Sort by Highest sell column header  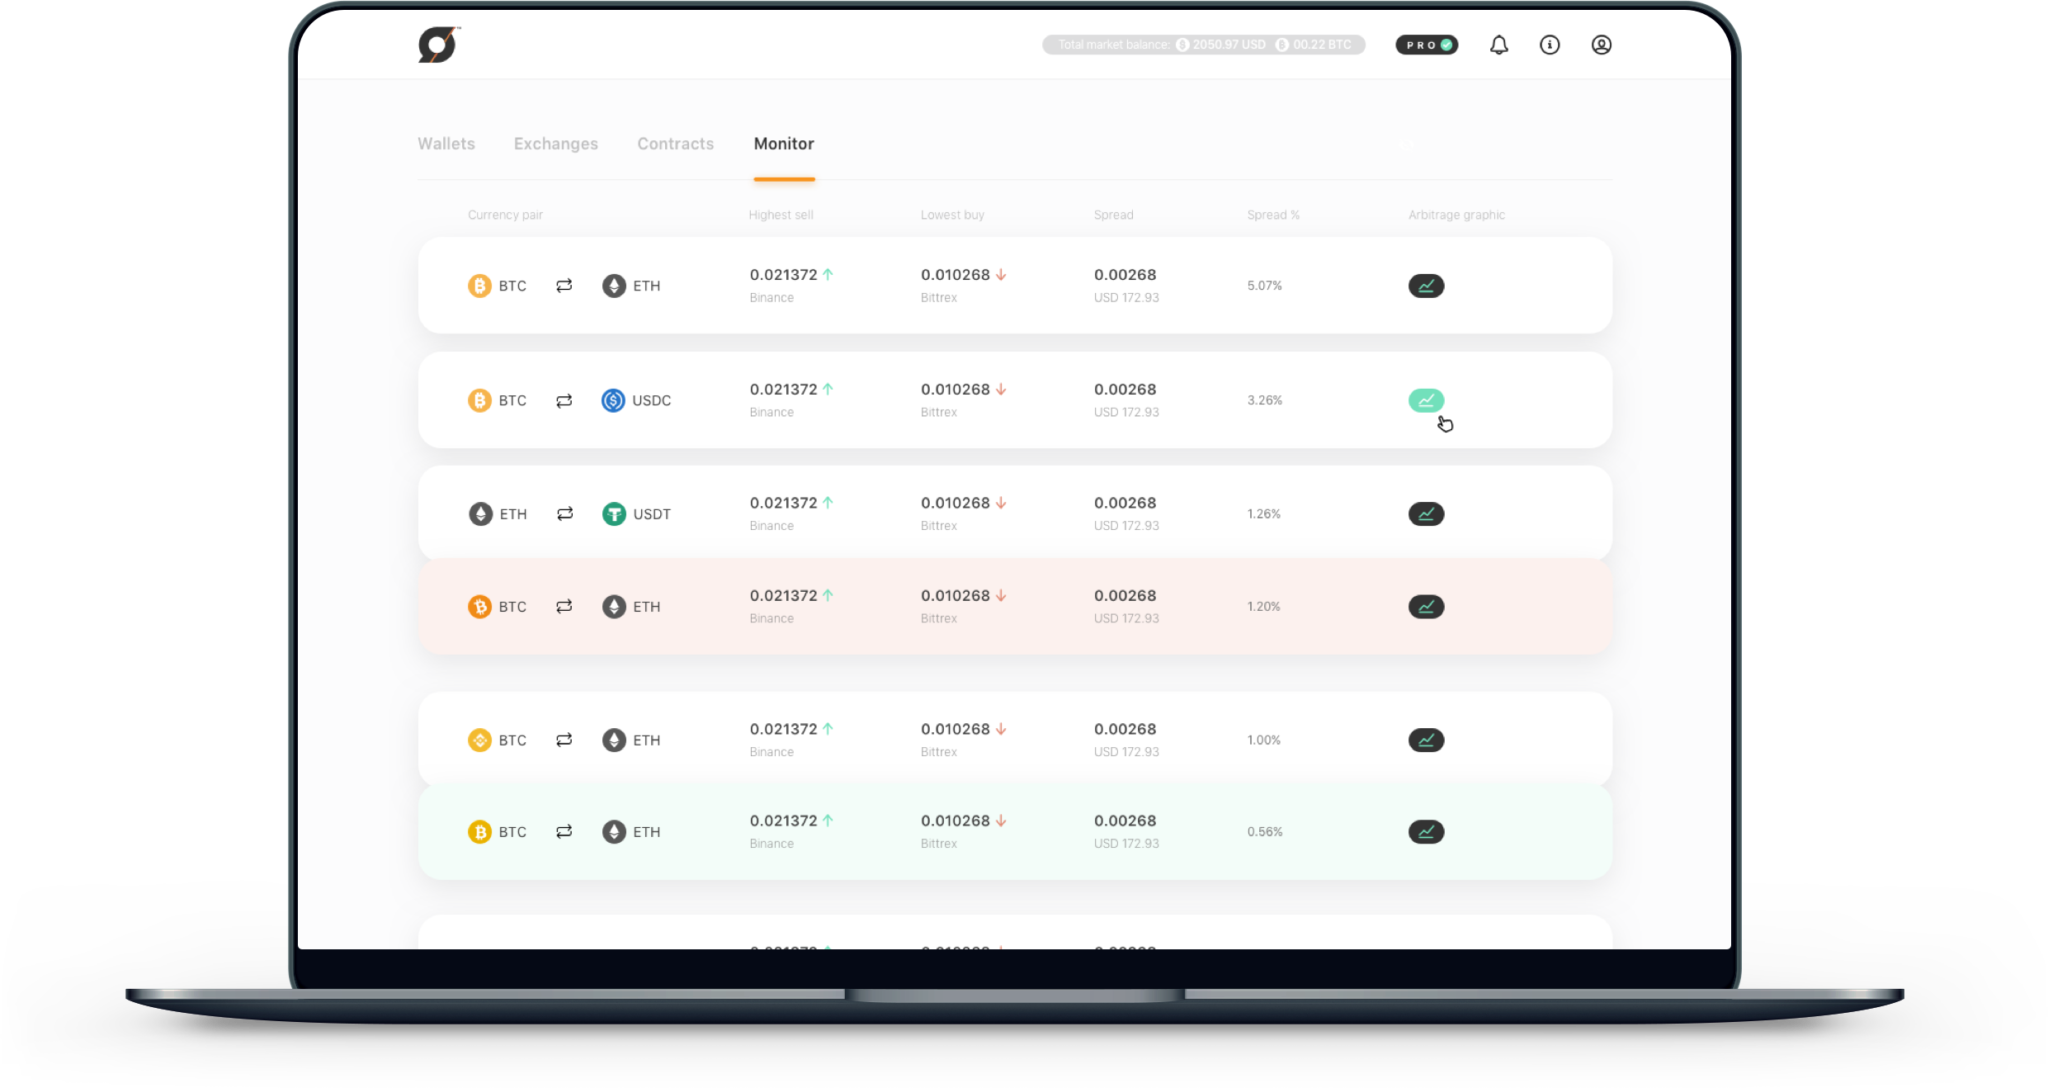coord(781,215)
